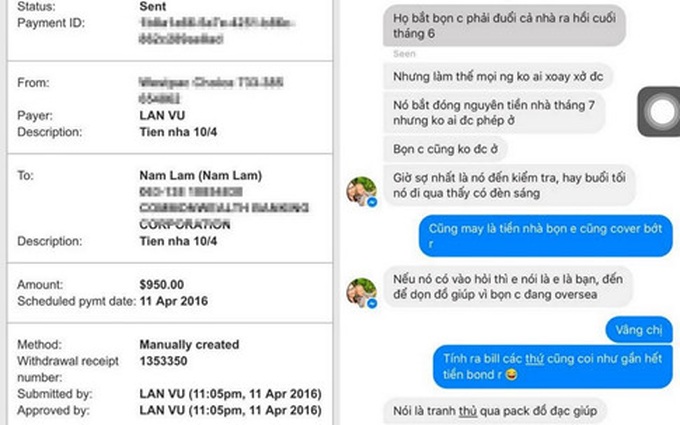Click Messenger badge on upper avatar
This screenshot has height=425, width=680.
point(372,202)
